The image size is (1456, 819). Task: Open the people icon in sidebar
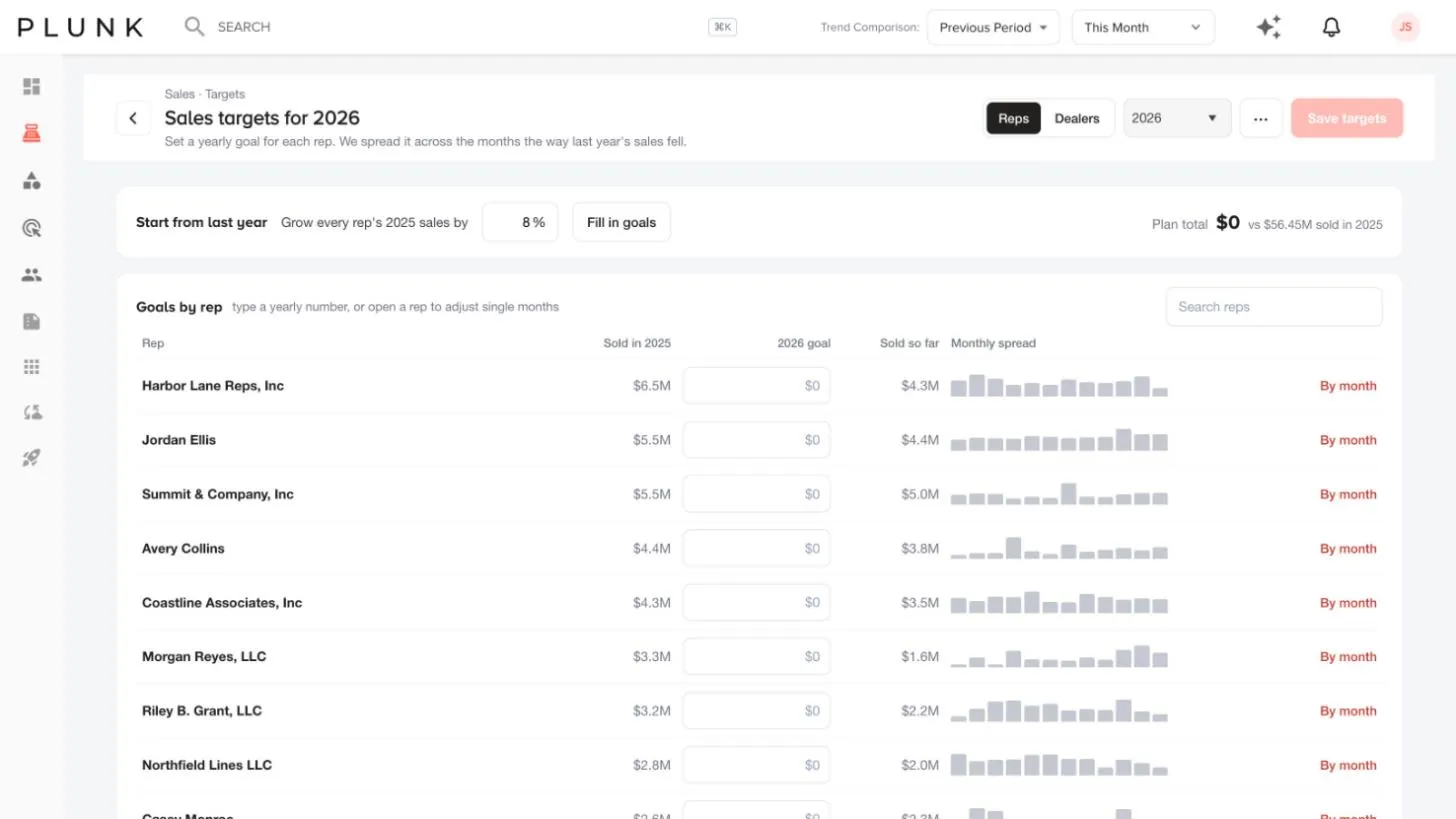(31, 275)
